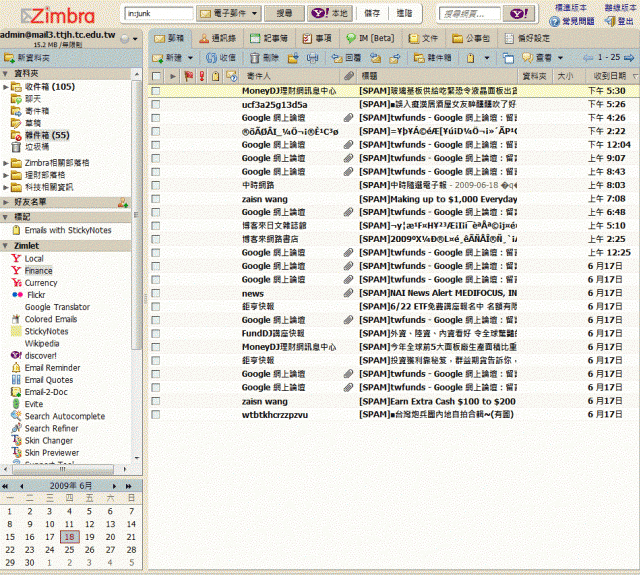The image size is (640, 575).
Task: Go to next page of messages arrow
Action: click(629, 58)
